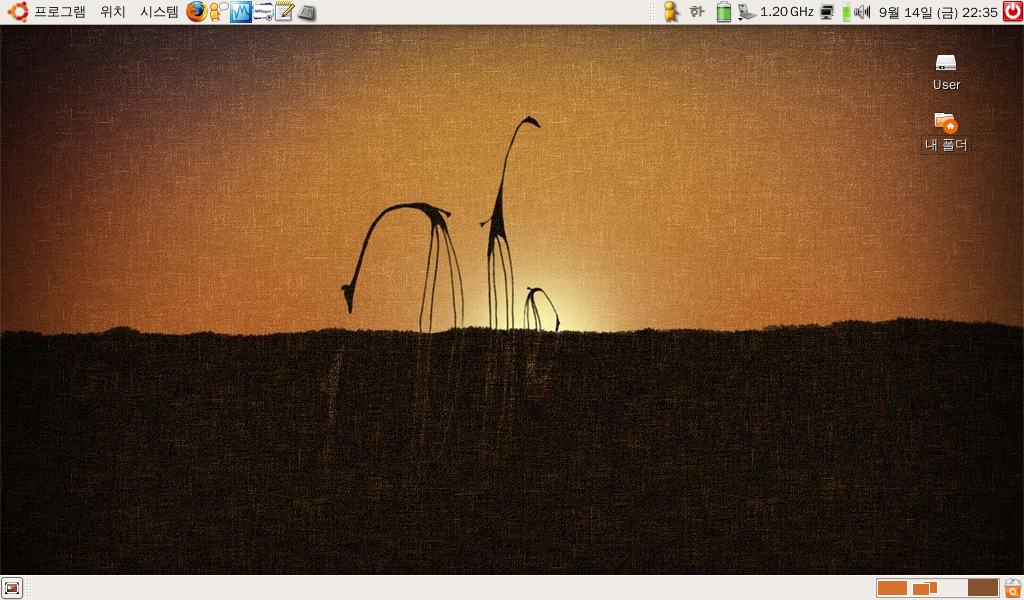Image resolution: width=1024 pixels, height=600 pixels.
Task: Select the dark brown fourth workspace
Action: coord(983,588)
